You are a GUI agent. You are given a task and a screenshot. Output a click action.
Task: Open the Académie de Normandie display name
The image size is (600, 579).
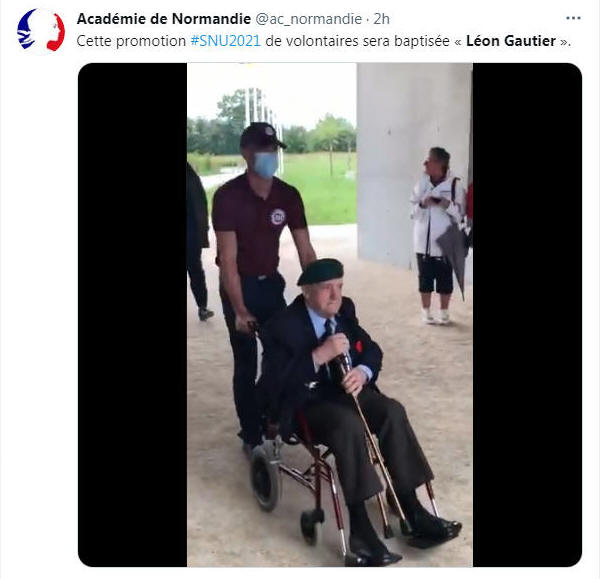[164, 19]
